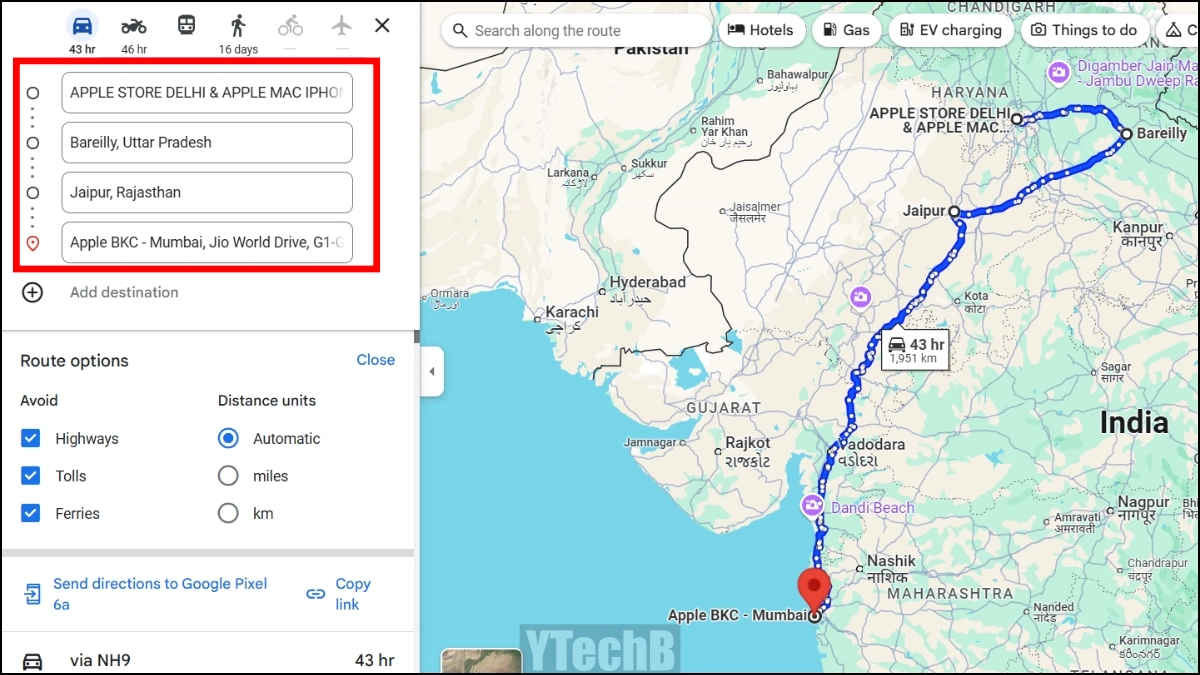The height and width of the screenshot is (675, 1200).
Task: Uncheck the Avoid Tolls checkbox
Action: (31, 476)
